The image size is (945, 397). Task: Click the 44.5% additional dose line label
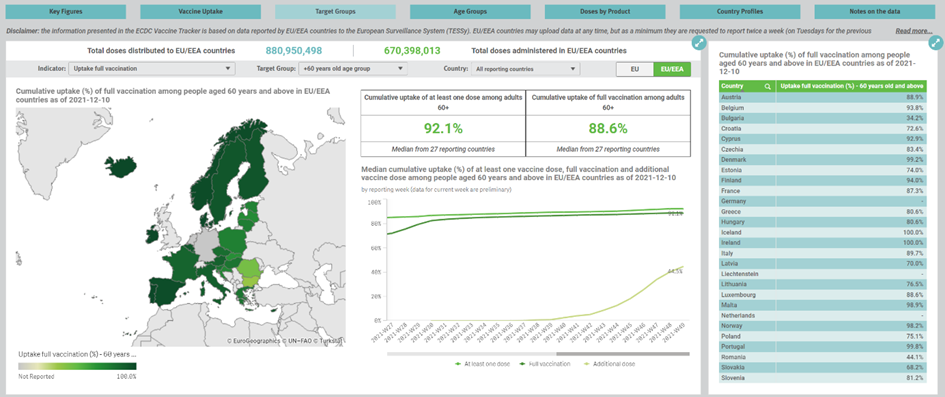[x=676, y=272]
